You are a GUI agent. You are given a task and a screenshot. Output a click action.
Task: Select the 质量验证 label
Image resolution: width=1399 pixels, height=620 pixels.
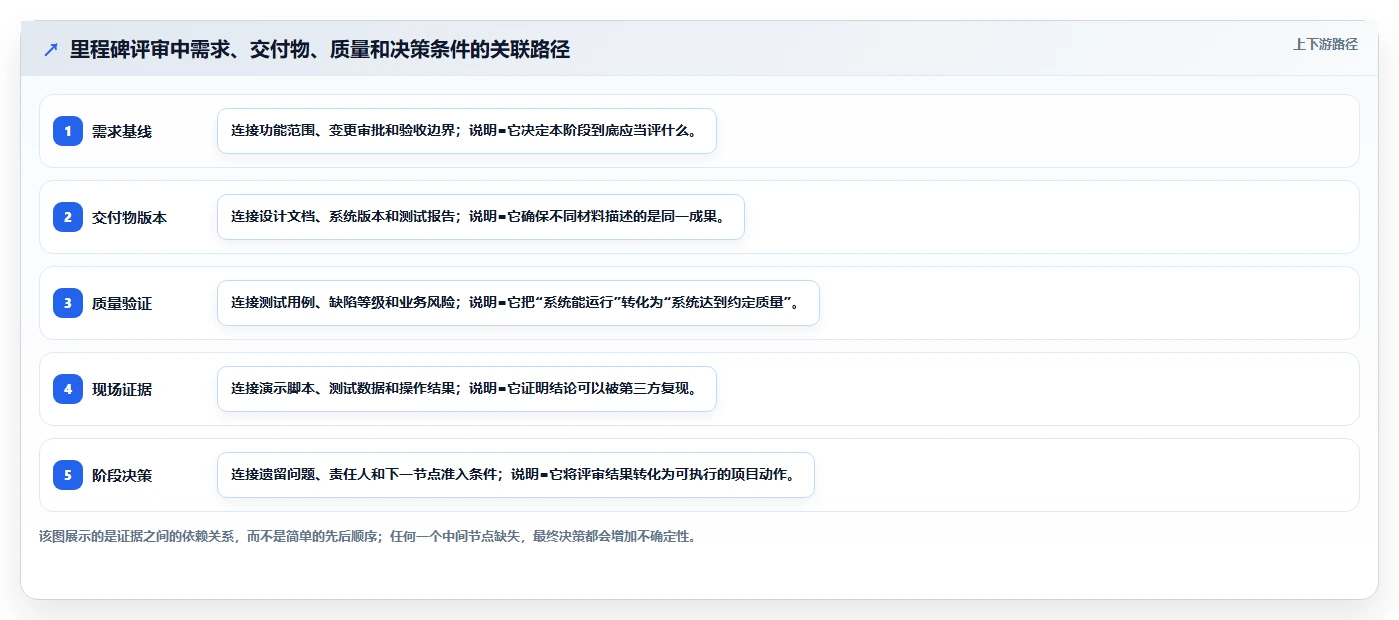pos(122,303)
